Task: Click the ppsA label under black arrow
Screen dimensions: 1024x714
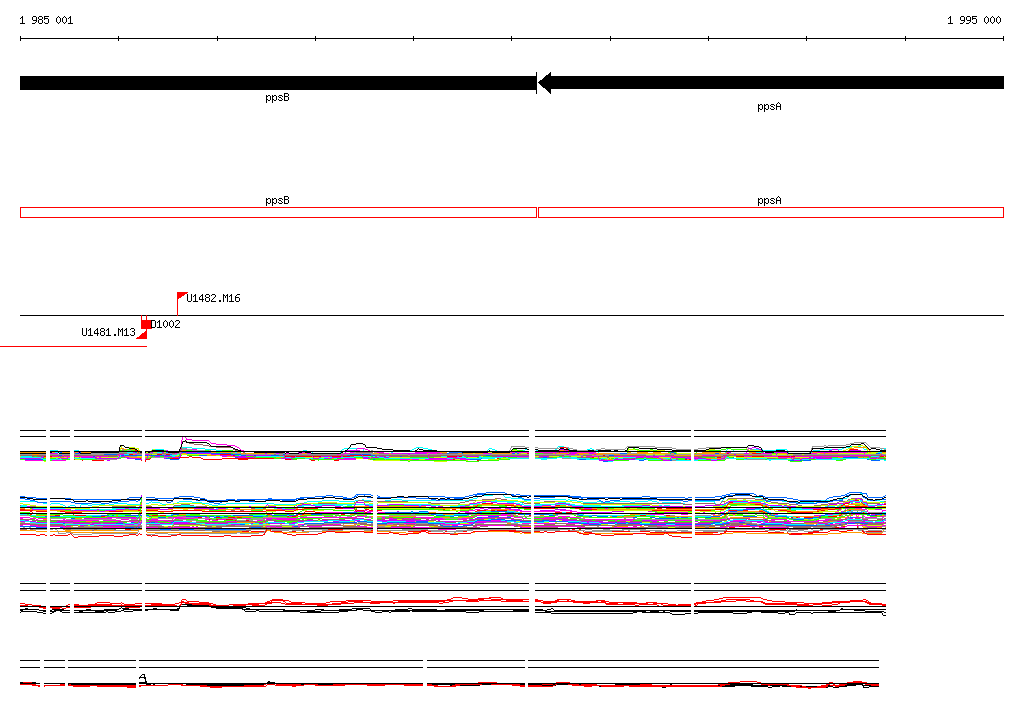Action: click(769, 107)
